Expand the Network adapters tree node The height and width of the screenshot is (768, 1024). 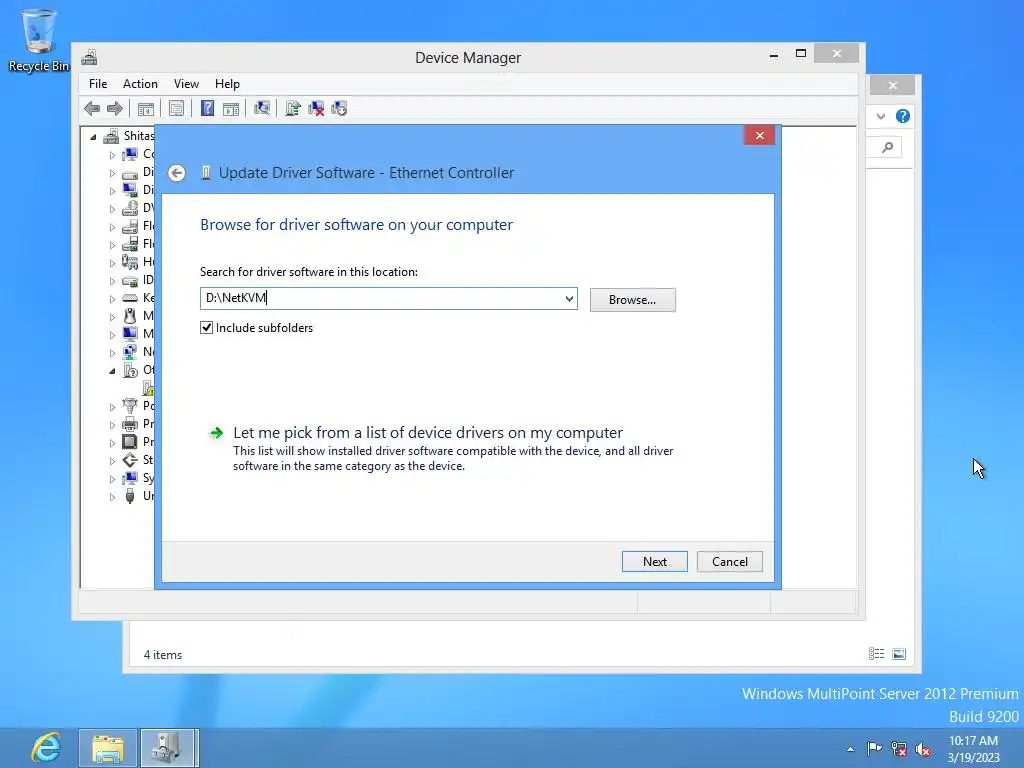coord(112,353)
